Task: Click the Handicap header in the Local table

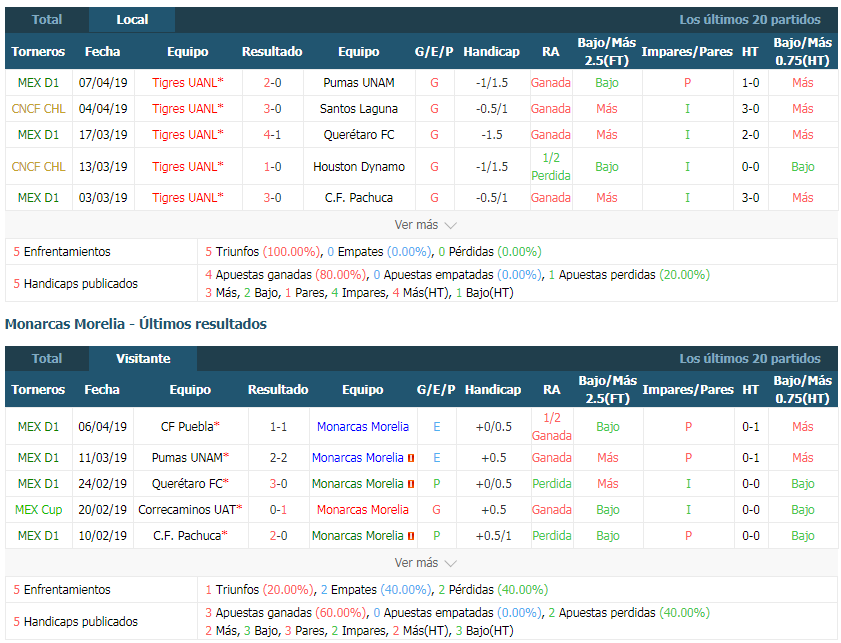Action: point(491,51)
